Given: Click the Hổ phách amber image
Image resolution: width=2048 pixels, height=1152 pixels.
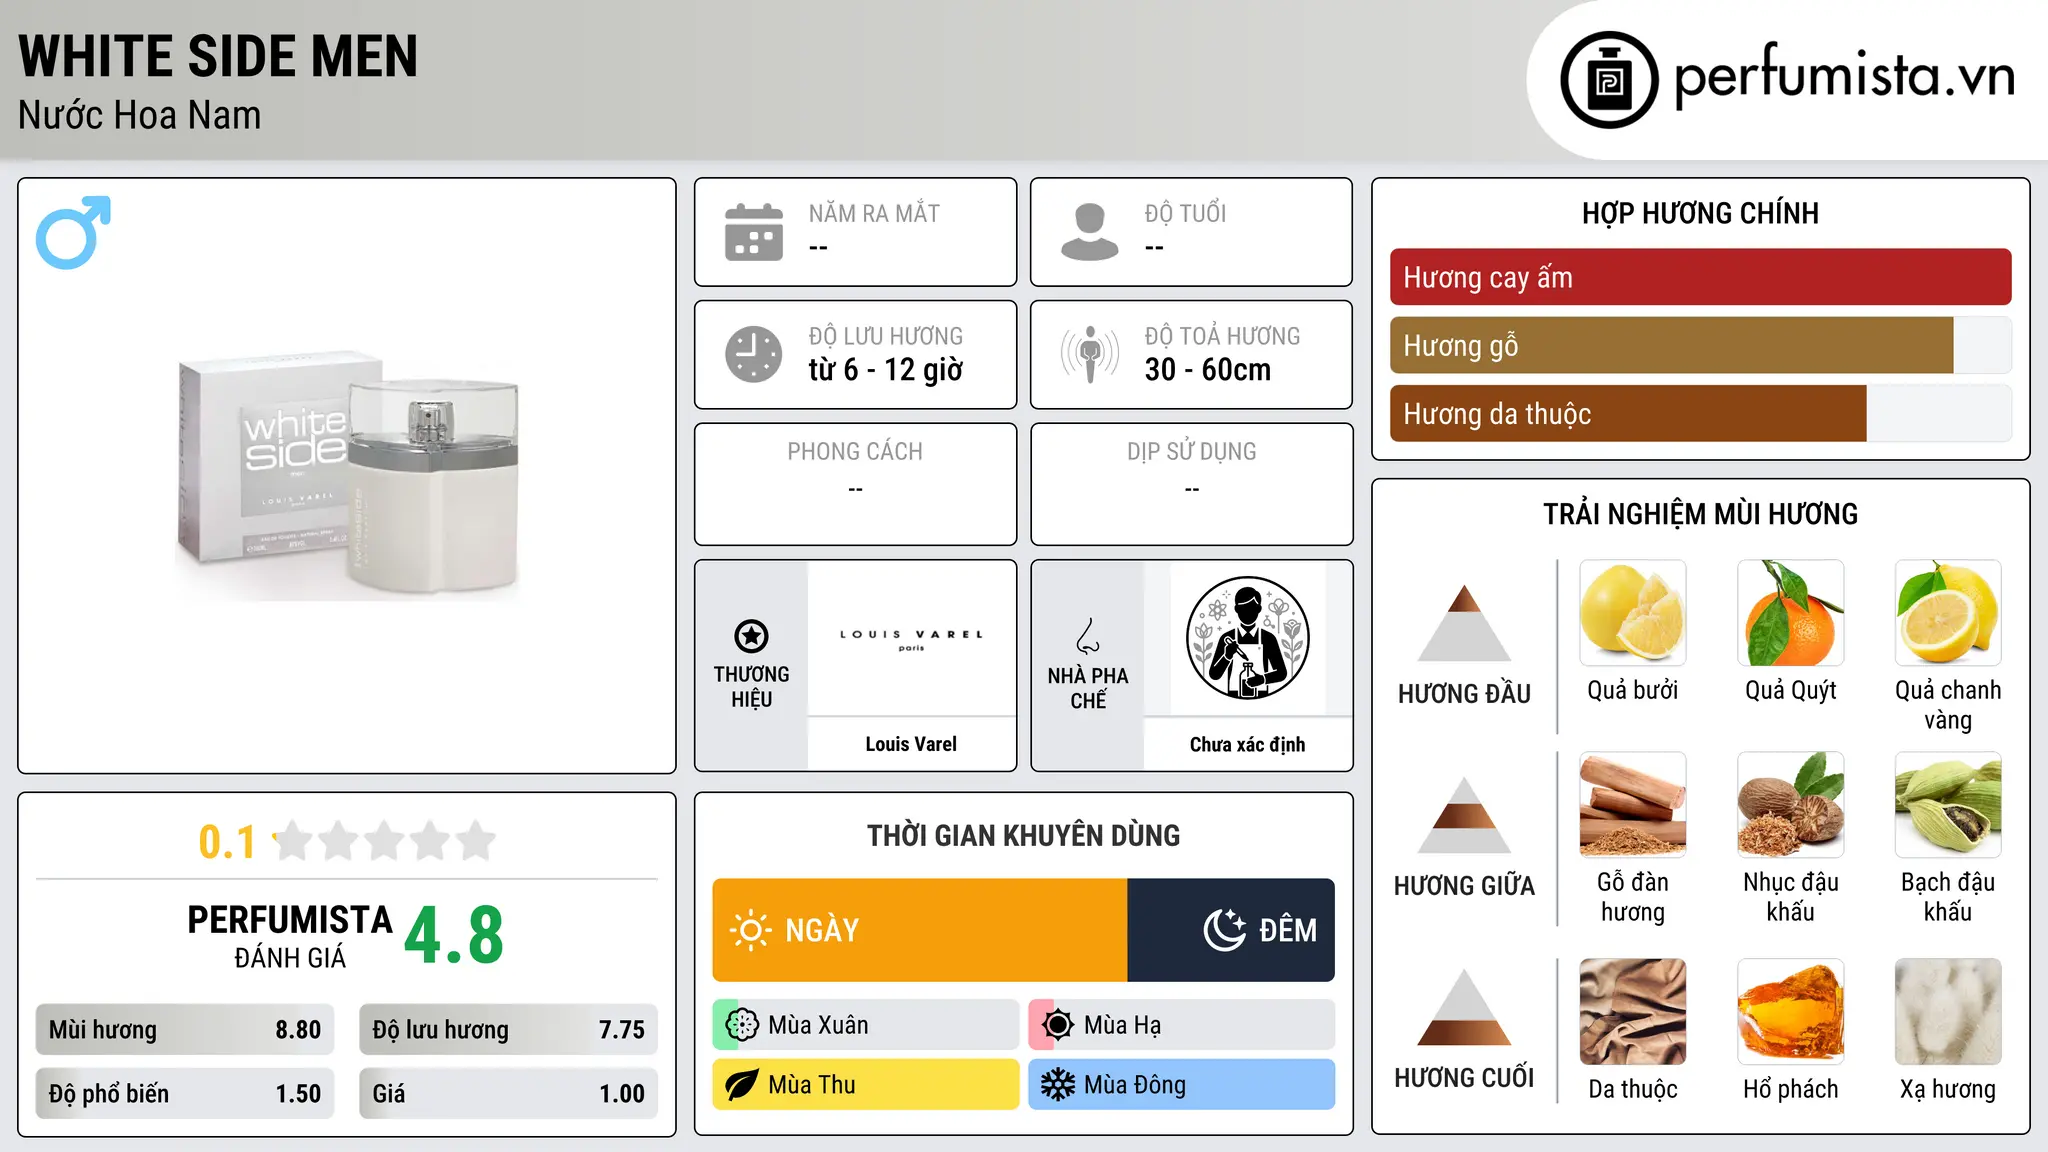Looking at the screenshot, I should [1791, 1012].
